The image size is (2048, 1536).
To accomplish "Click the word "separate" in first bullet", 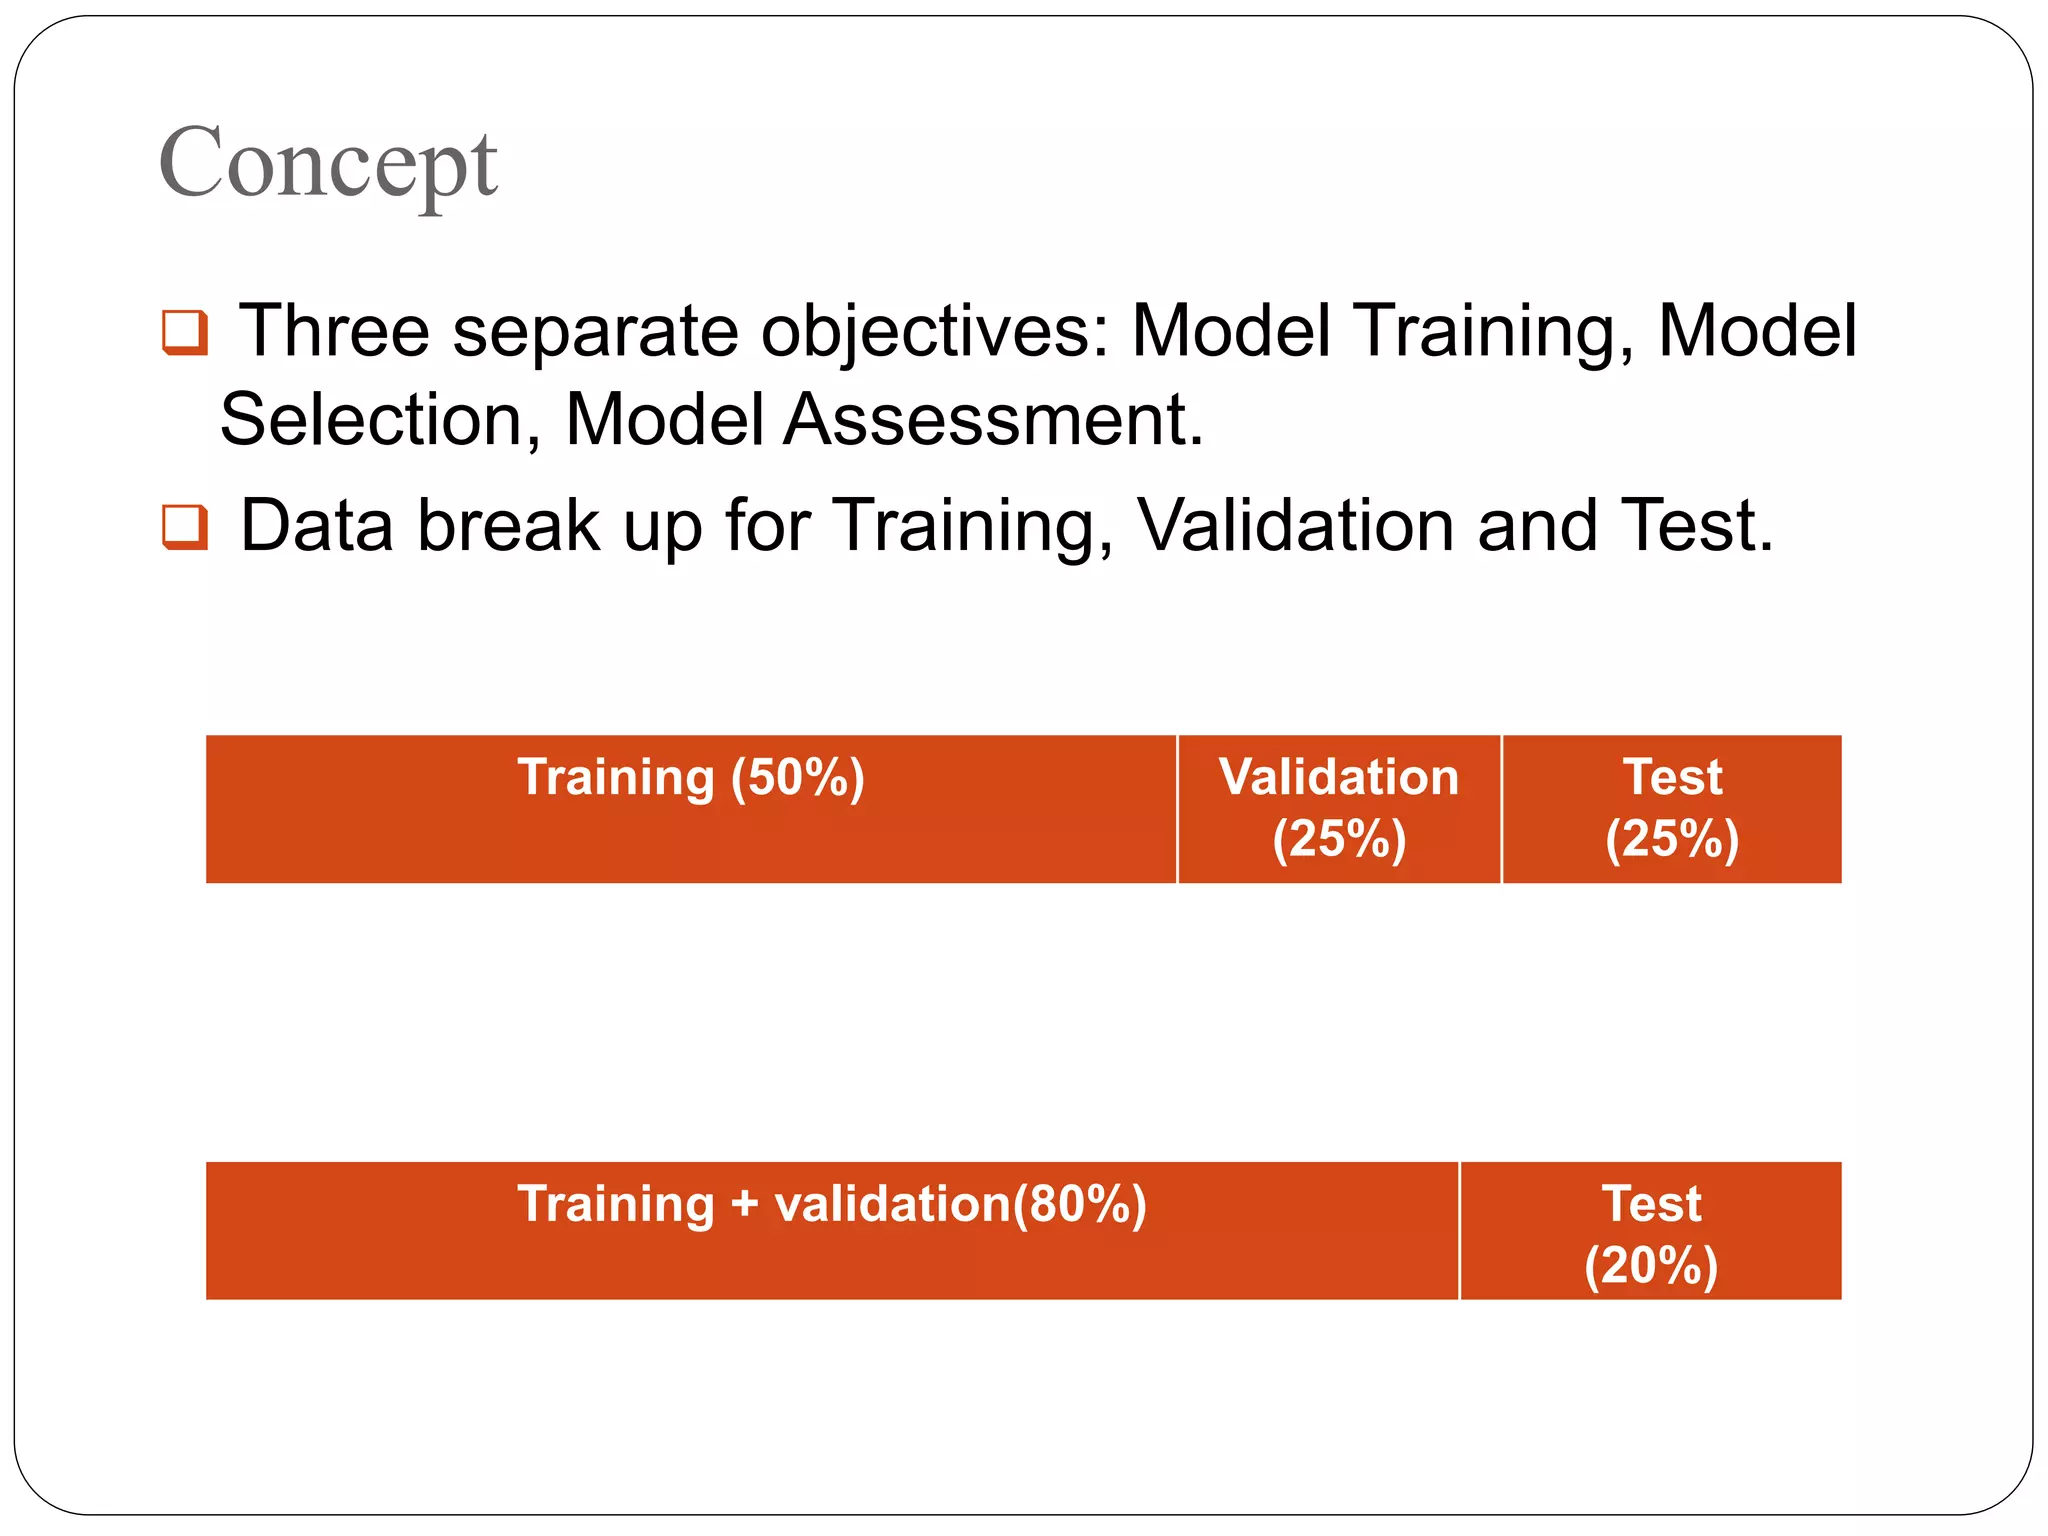I will pyautogui.click(x=595, y=332).
